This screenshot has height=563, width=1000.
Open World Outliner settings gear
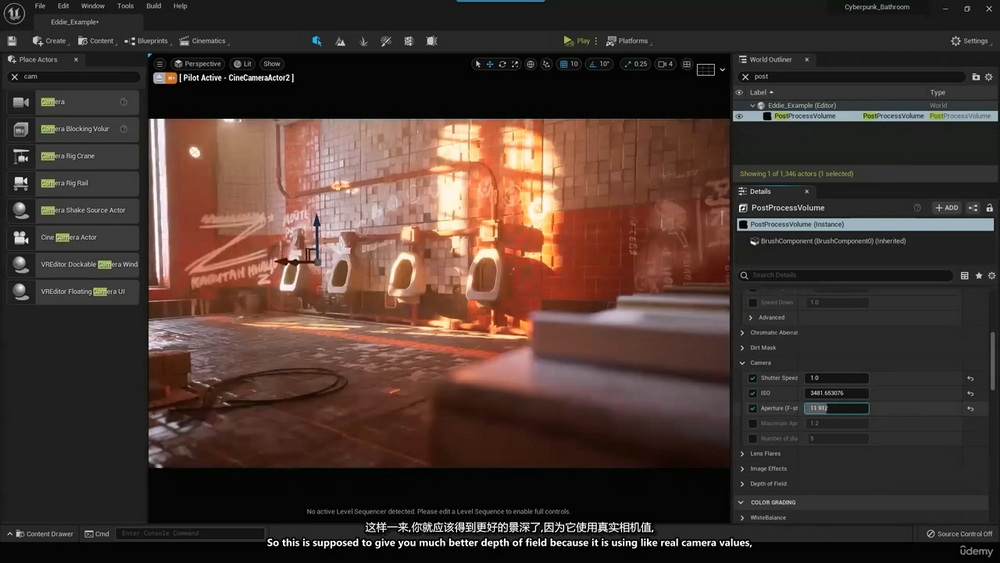[989, 77]
